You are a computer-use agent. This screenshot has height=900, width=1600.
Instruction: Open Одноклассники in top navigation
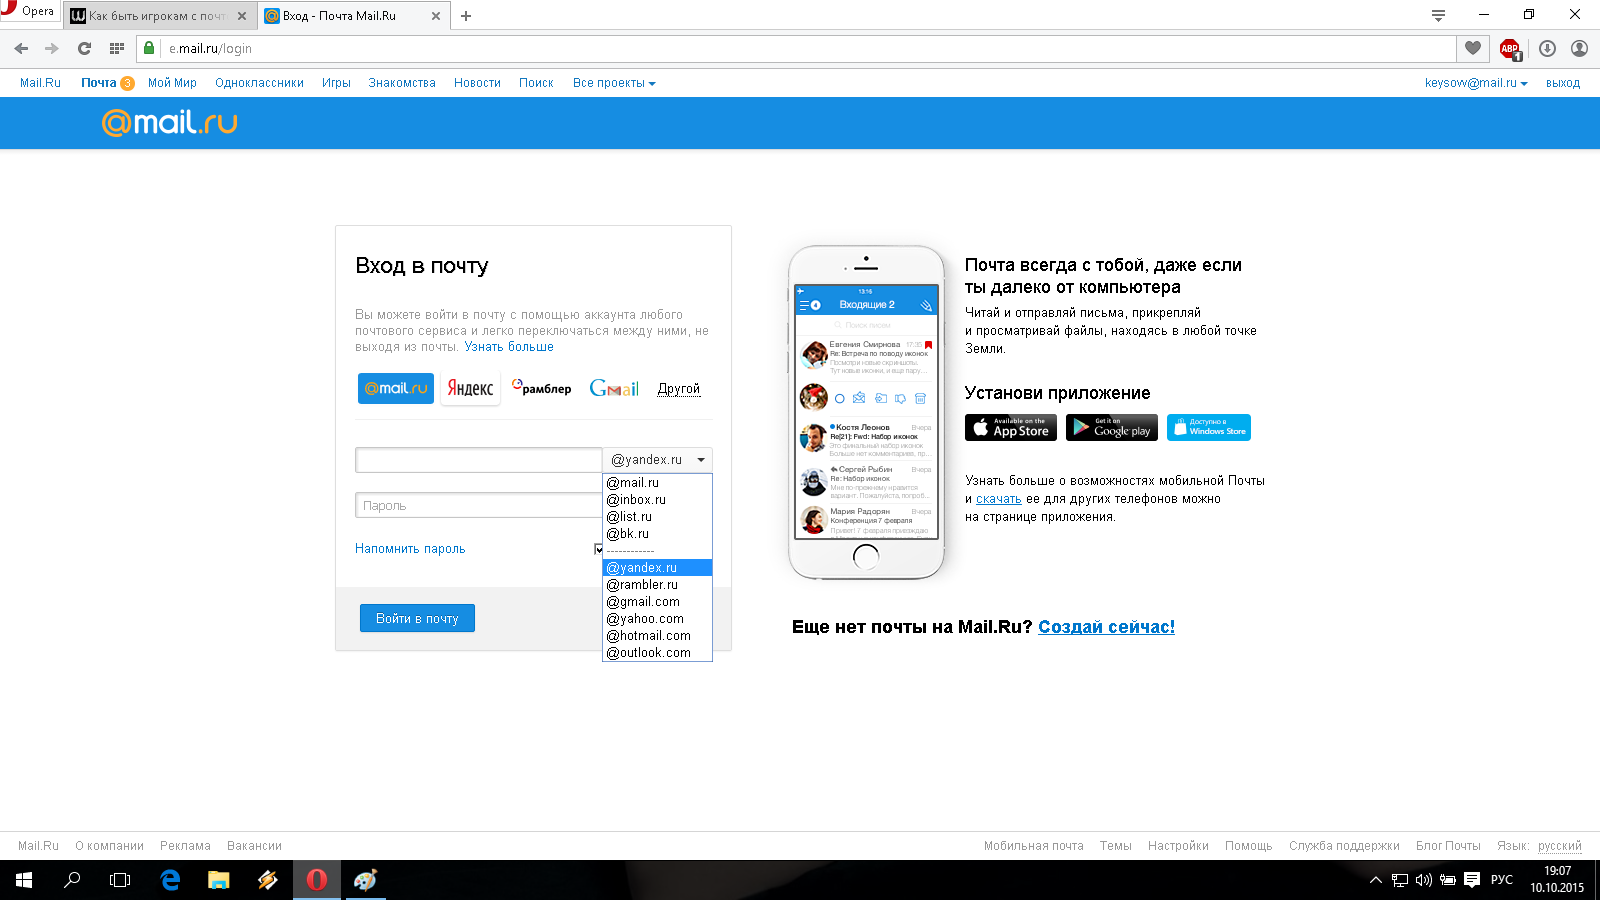(x=259, y=83)
